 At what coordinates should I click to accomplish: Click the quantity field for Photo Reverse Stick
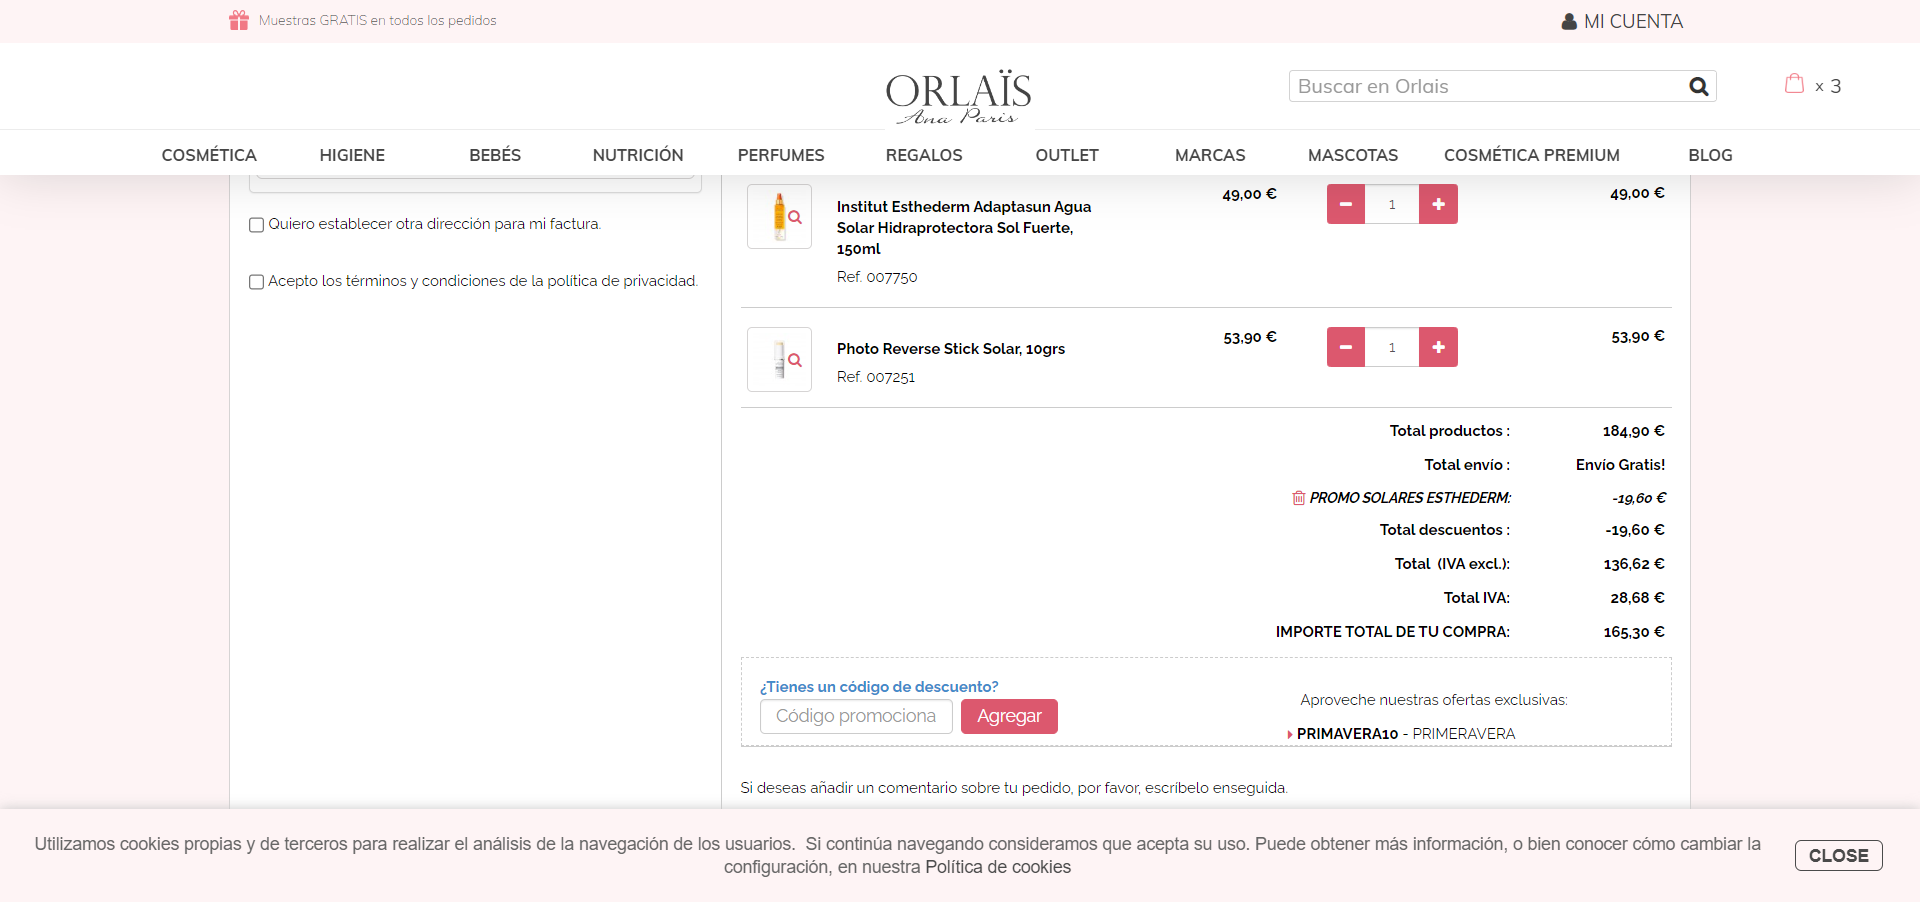point(1392,347)
